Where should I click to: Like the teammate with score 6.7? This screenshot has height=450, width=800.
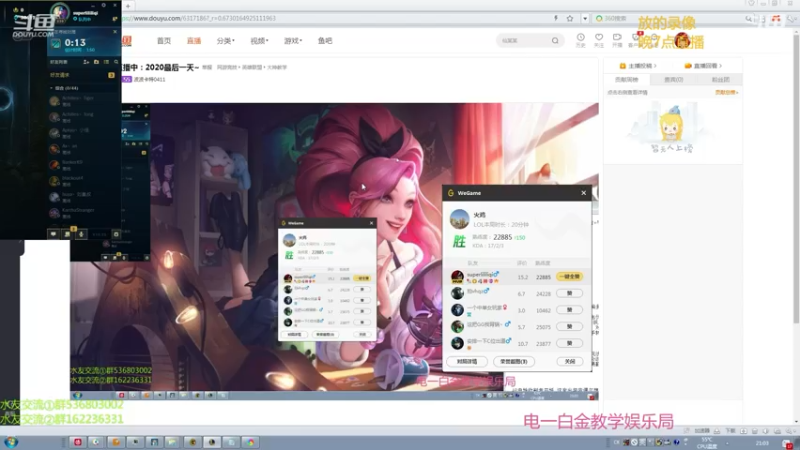point(569,293)
